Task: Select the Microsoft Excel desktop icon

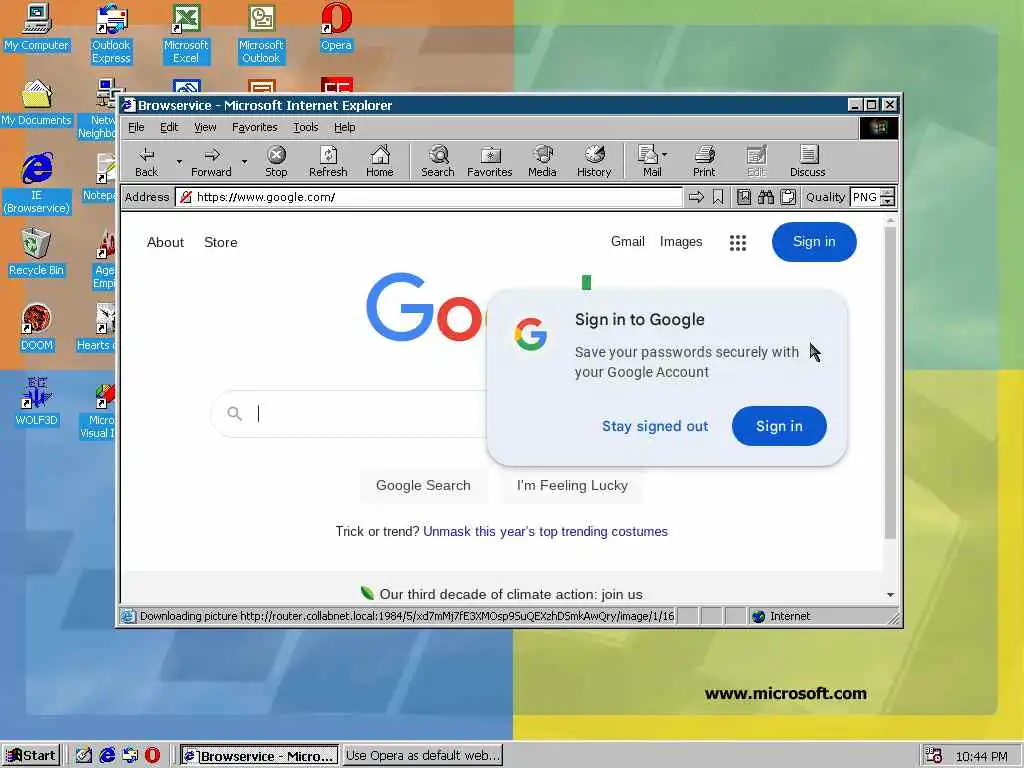Action: tap(186, 33)
